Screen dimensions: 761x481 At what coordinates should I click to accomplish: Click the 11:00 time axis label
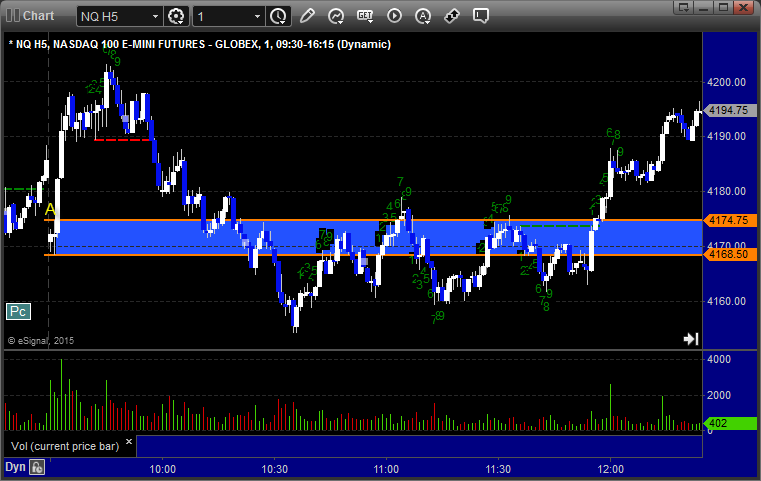(x=386, y=469)
